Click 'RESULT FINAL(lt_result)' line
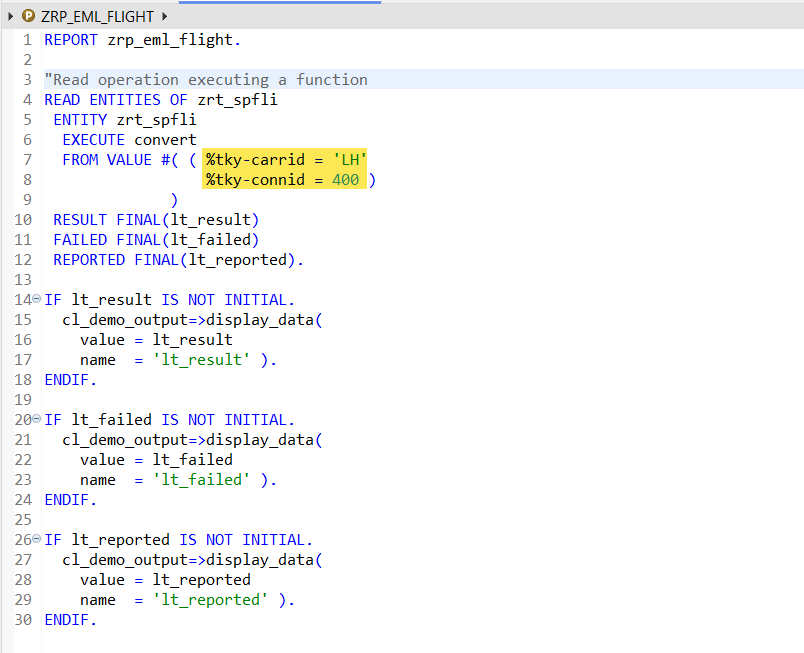 (156, 219)
